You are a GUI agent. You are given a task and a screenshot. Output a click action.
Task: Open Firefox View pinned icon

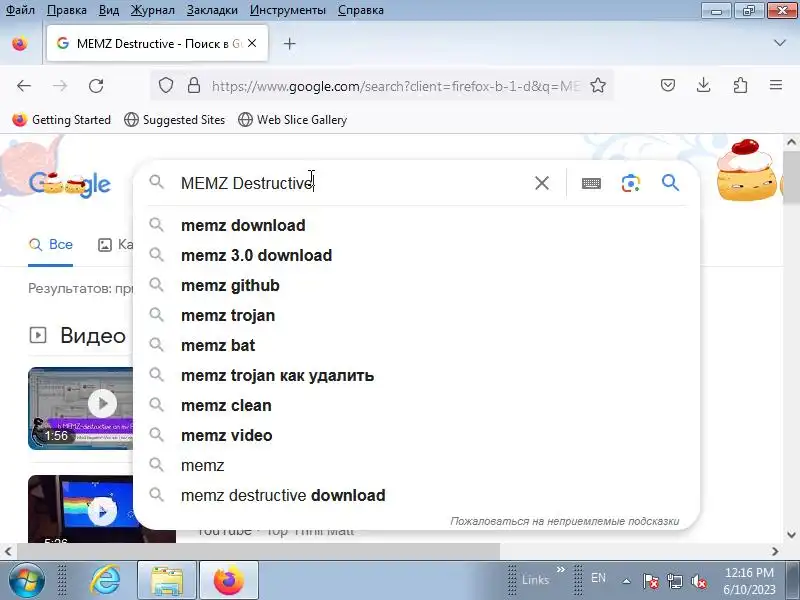(x=20, y=44)
